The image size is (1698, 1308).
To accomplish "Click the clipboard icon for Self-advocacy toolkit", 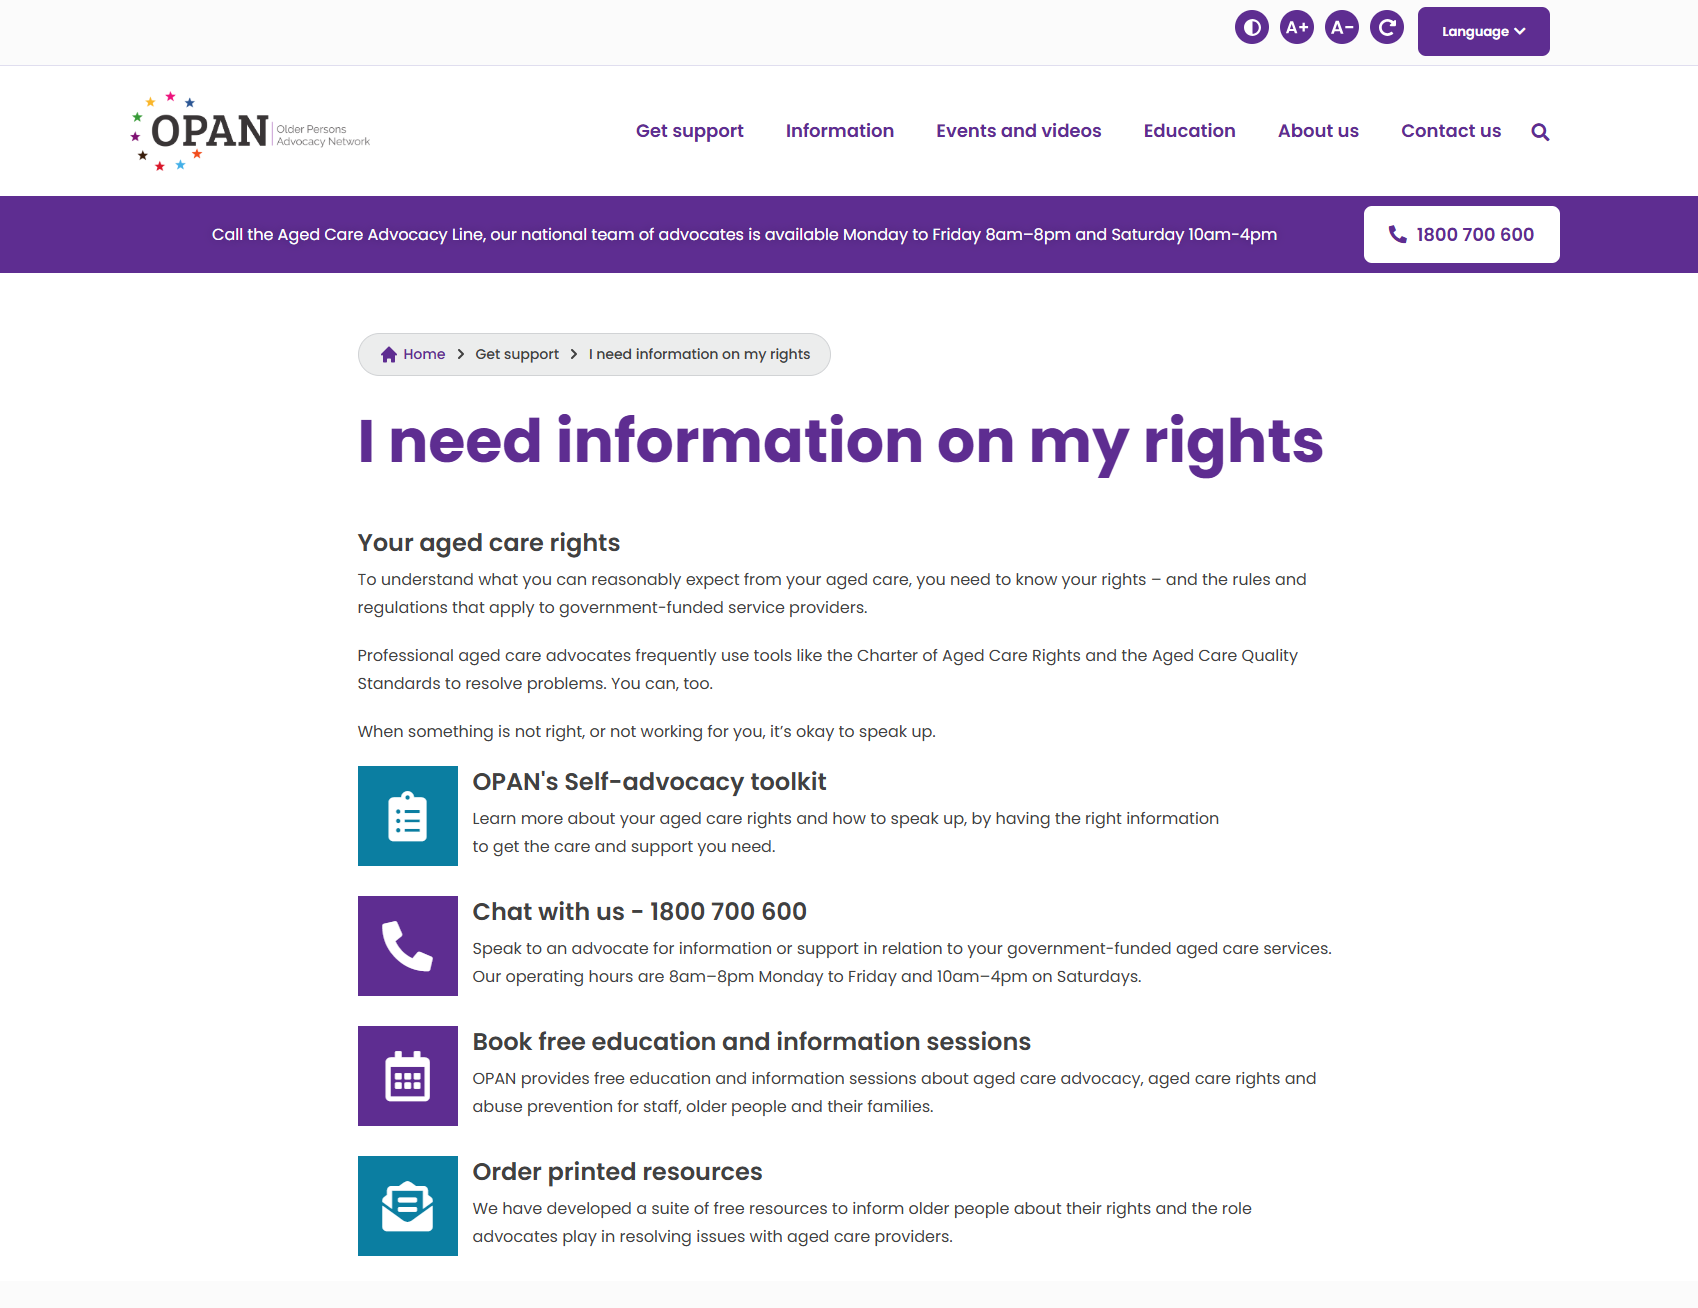I will (x=407, y=816).
